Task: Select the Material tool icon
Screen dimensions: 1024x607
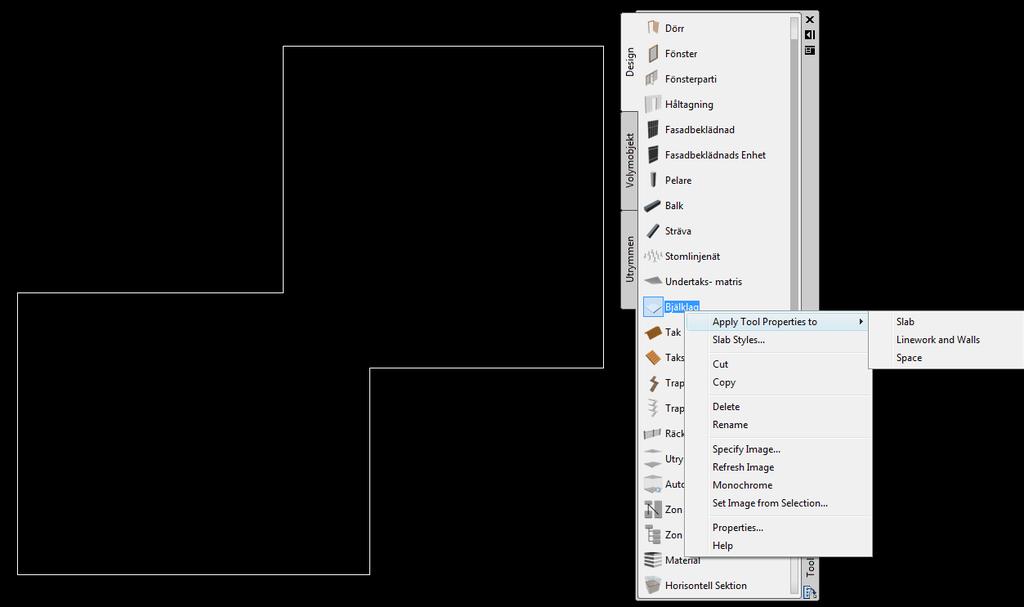Action: coord(652,560)
